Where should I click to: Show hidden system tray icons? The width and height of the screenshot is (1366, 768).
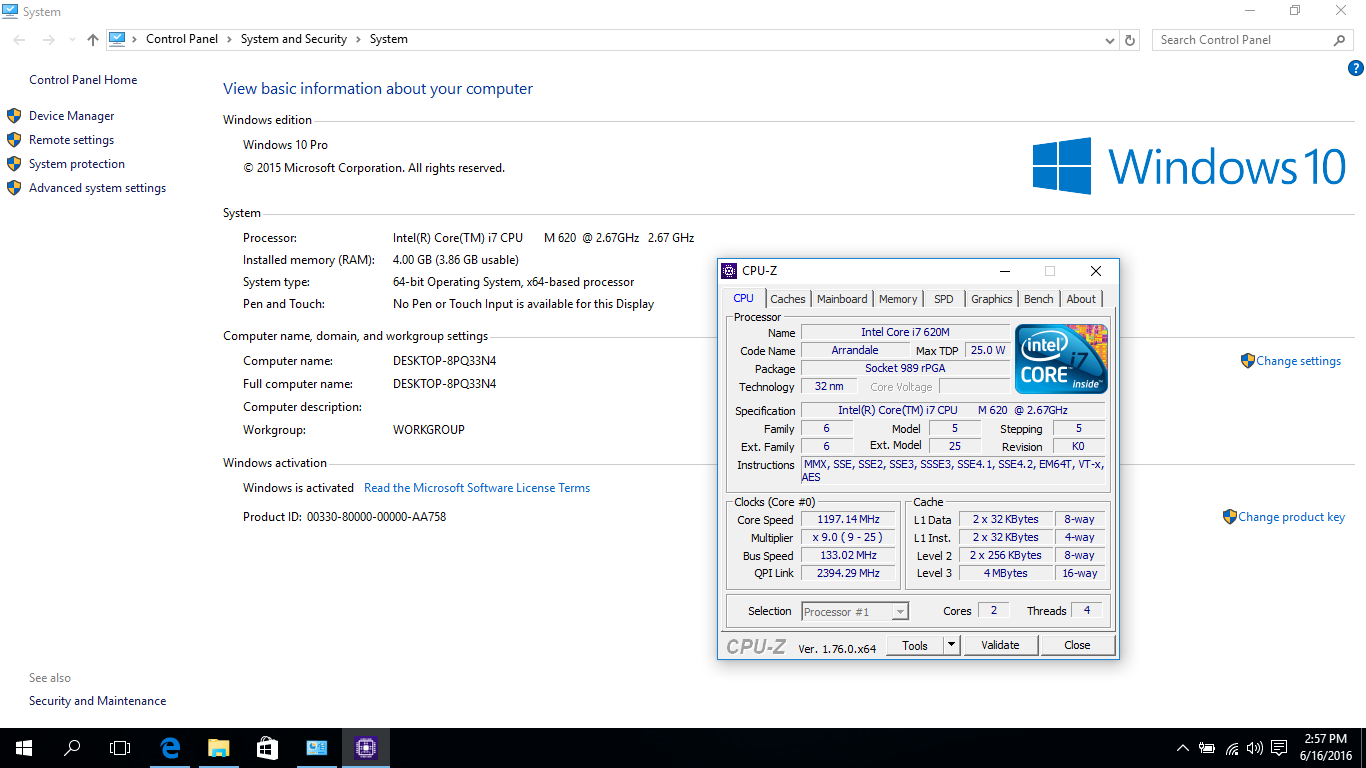(1183, 748)
